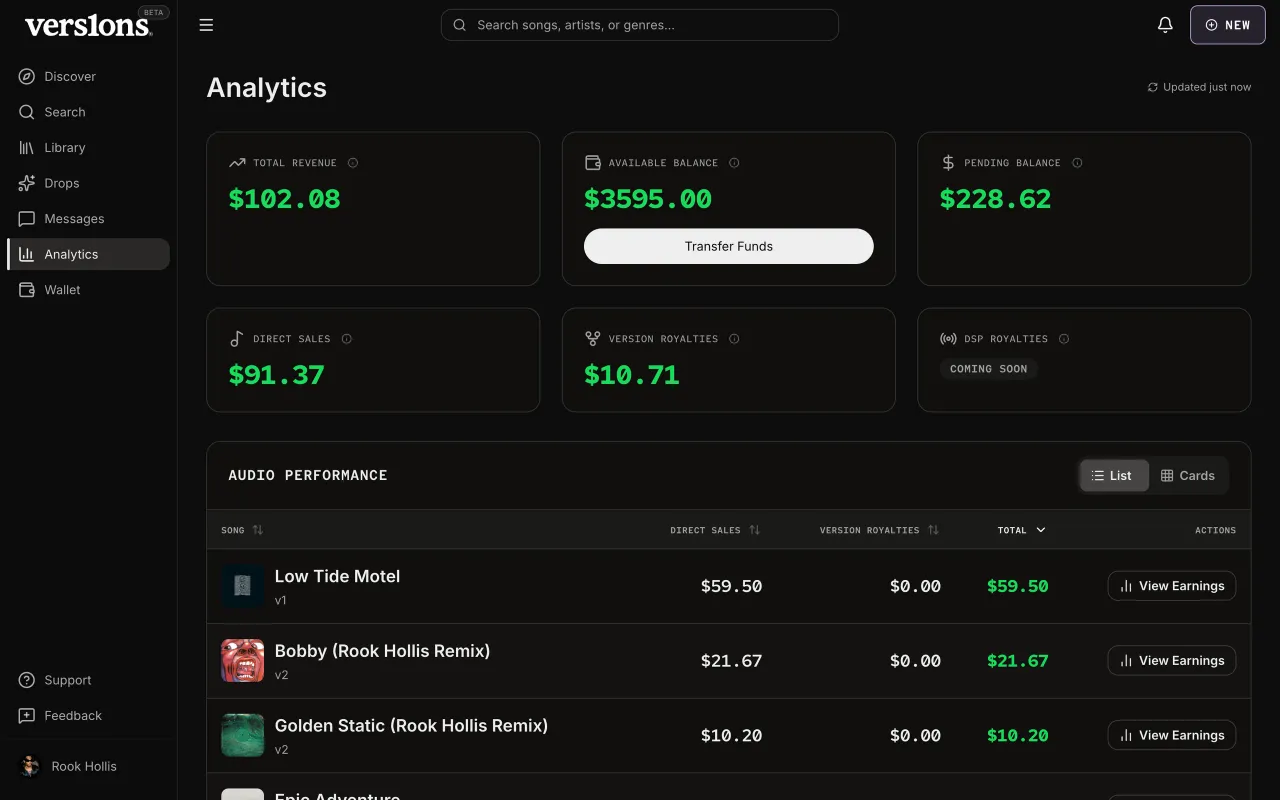Image resolution: width=1280 pixels, height=800 pixels.
Task: Open Messages in the sidebar
Action: pos(88,219)
